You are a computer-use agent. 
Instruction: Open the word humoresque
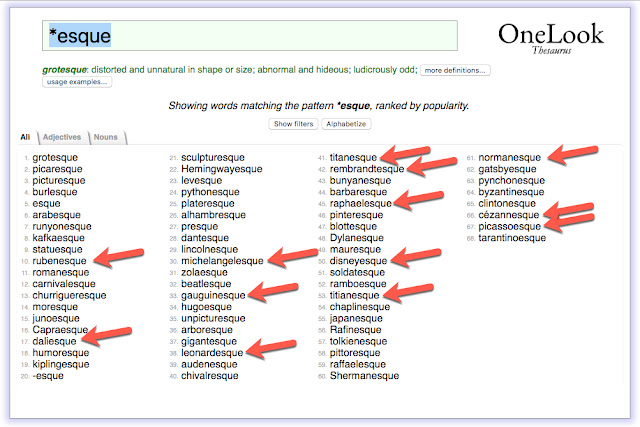coord(60,352)
